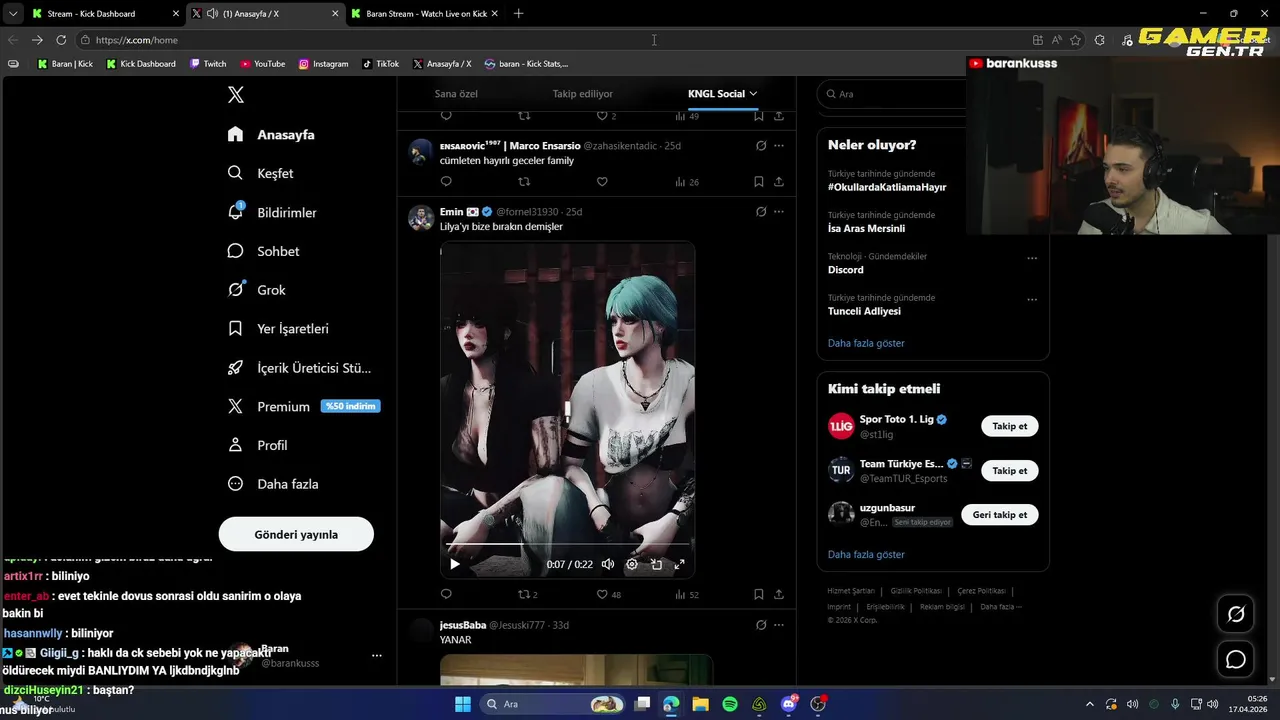Switch to Sana özel tab

click(456, 94)
